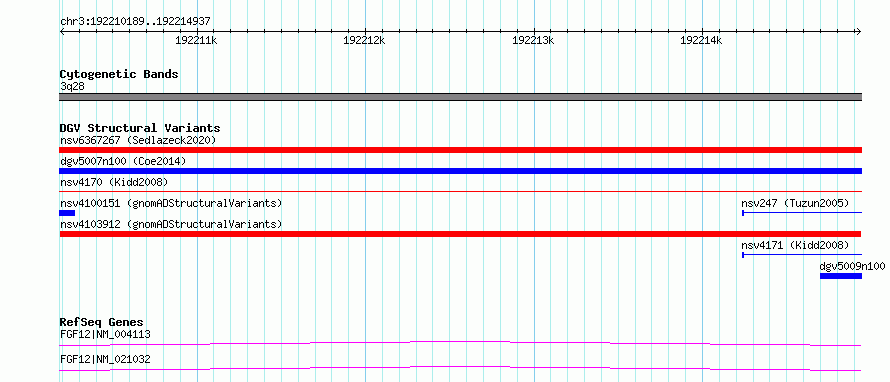Open nsv6367267 (Sedlazeck2020) label
The height and width of the screenshot is (382, 890).
pyautogui.click(x=138, y=140)
